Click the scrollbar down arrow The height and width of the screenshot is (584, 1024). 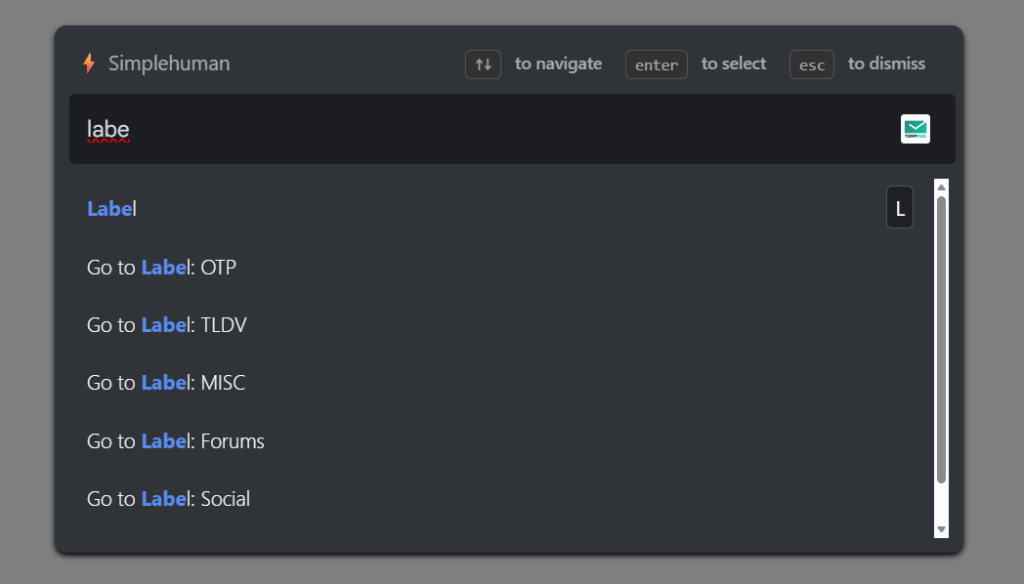click(x=941, y=529)
